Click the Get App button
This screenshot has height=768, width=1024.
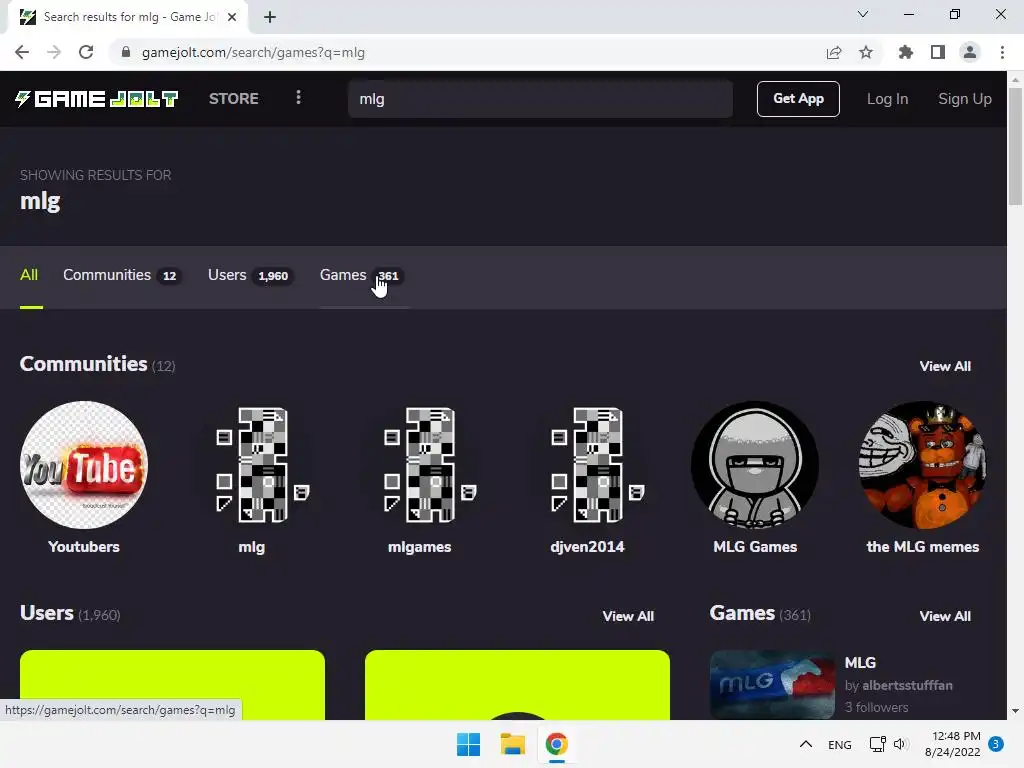[798, 99]
